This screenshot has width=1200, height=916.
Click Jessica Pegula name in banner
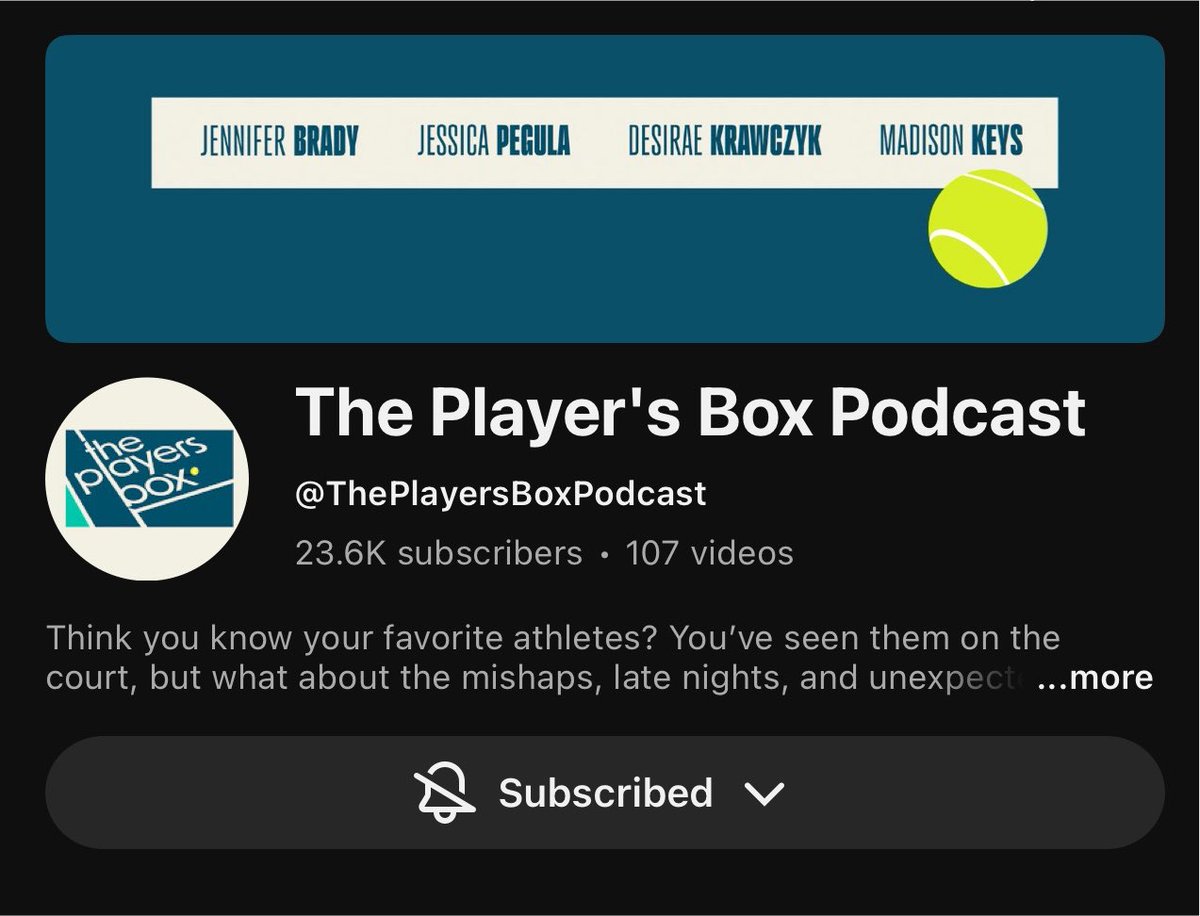click(493, 142)
